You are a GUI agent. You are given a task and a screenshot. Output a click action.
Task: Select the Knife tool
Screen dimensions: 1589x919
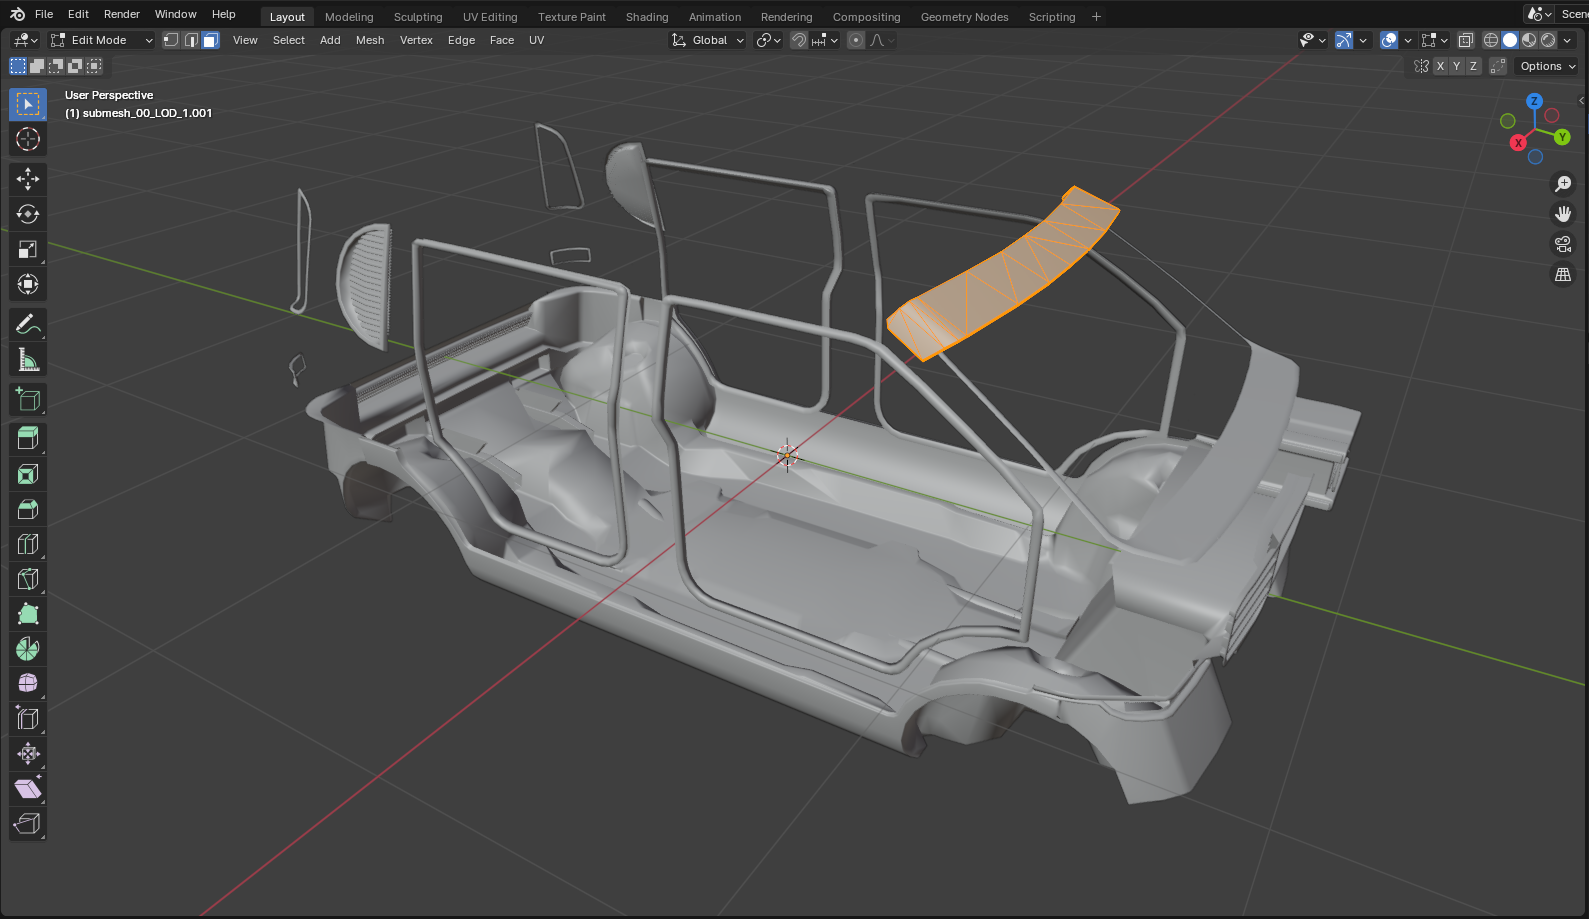28,579
